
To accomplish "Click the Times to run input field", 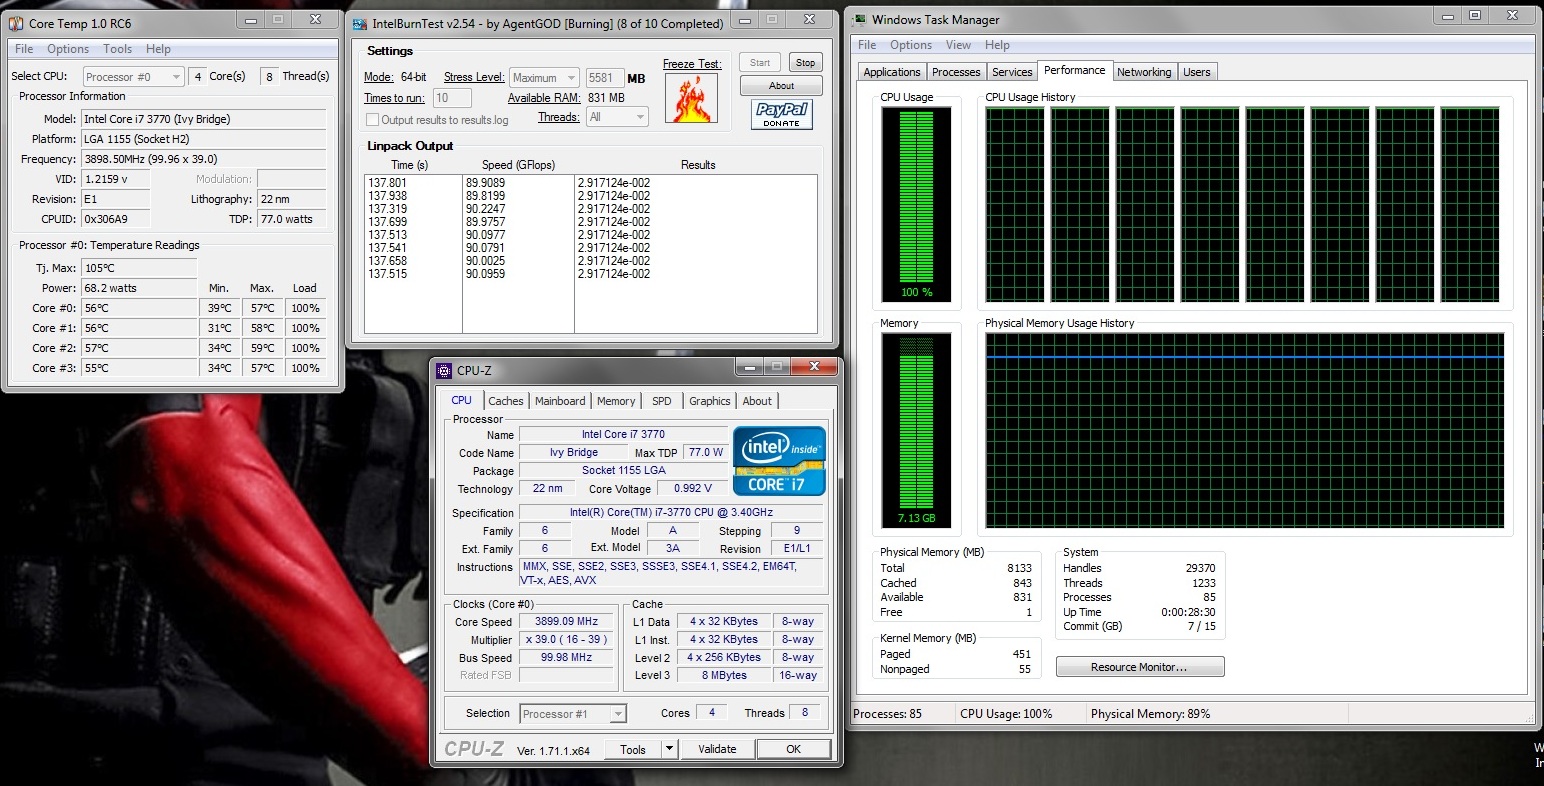I will tap(453, 98).
